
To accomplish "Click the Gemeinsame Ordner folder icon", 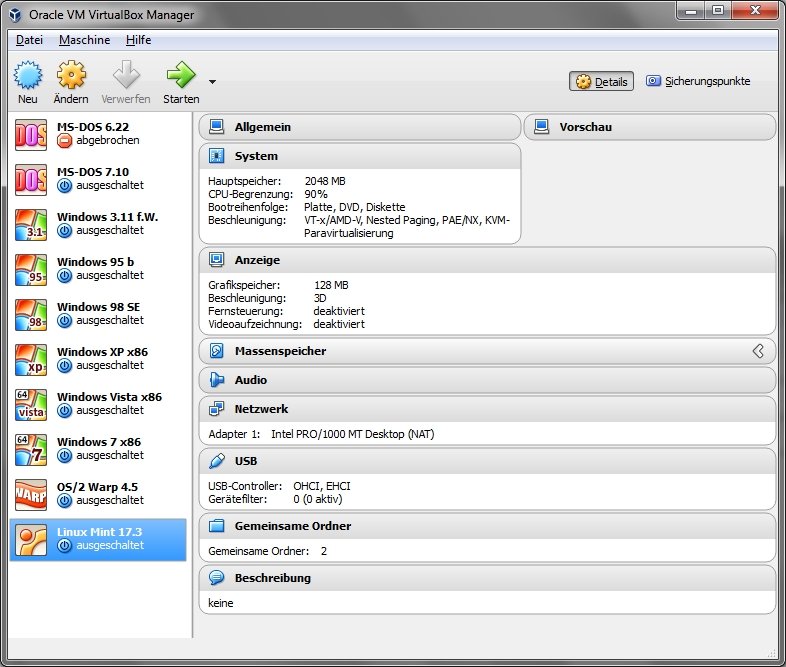I will tap(217, 526).
